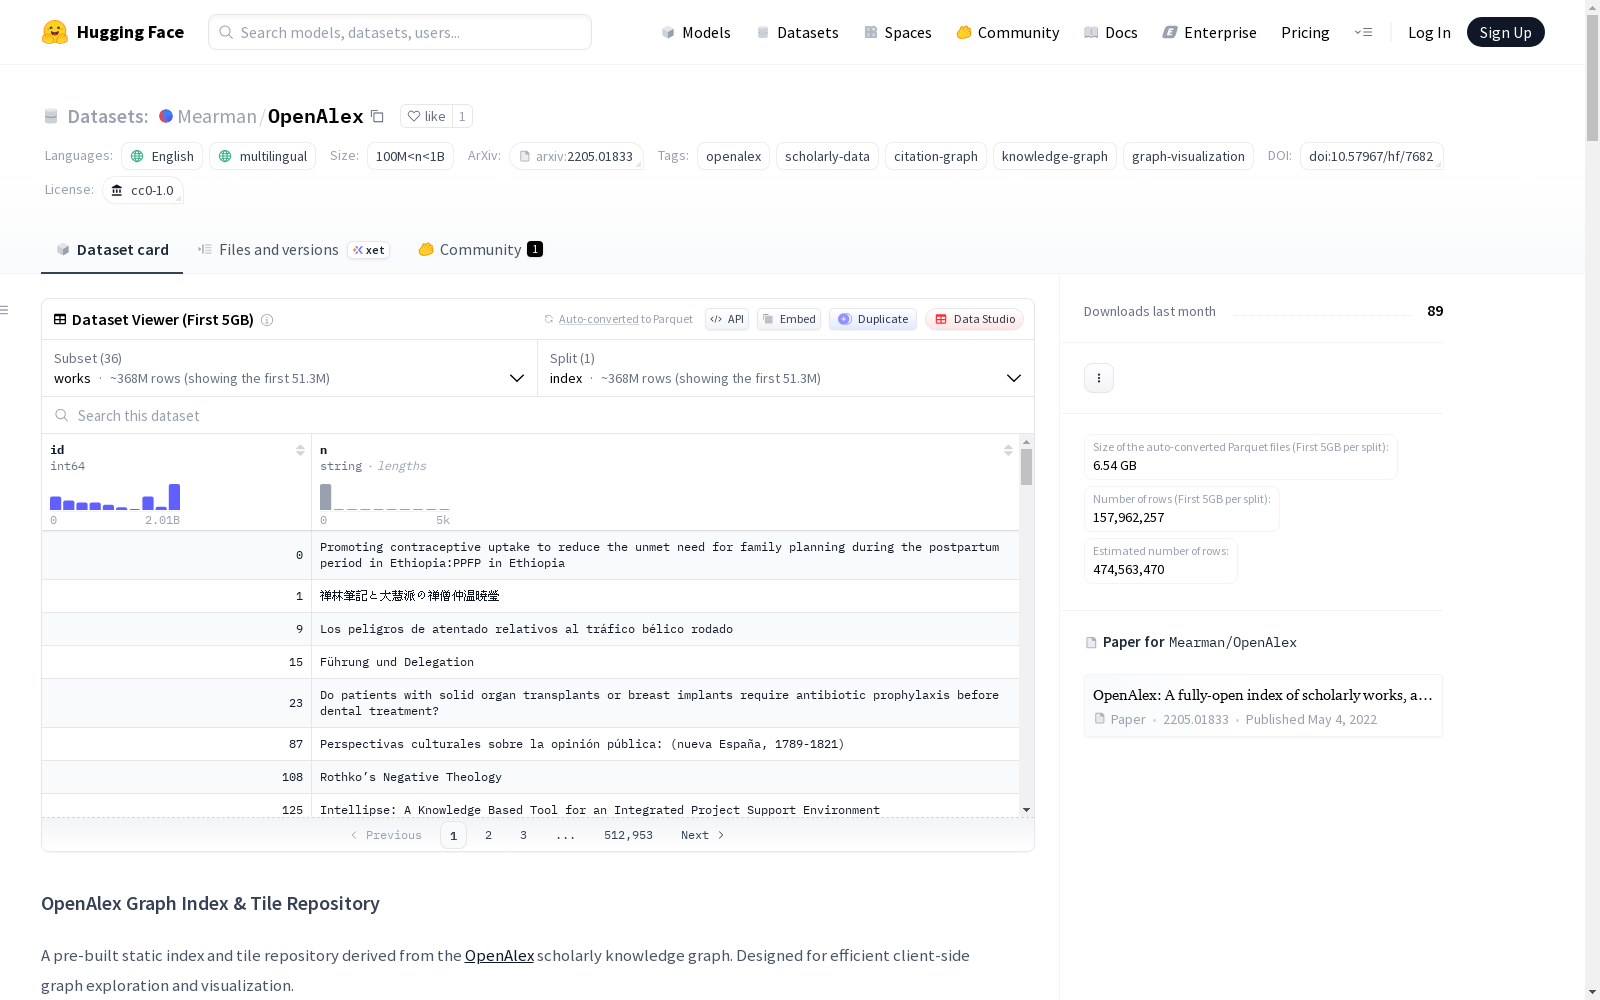Select the row titled Führung und Delegation
Viewport: 1600px width, 1000px height.
click(530, 662)
